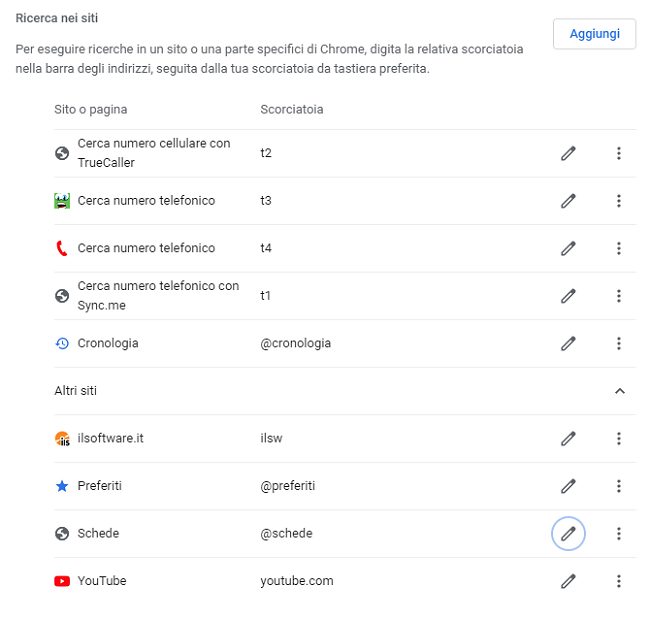Click the Aggiungi button

(594, 34)
